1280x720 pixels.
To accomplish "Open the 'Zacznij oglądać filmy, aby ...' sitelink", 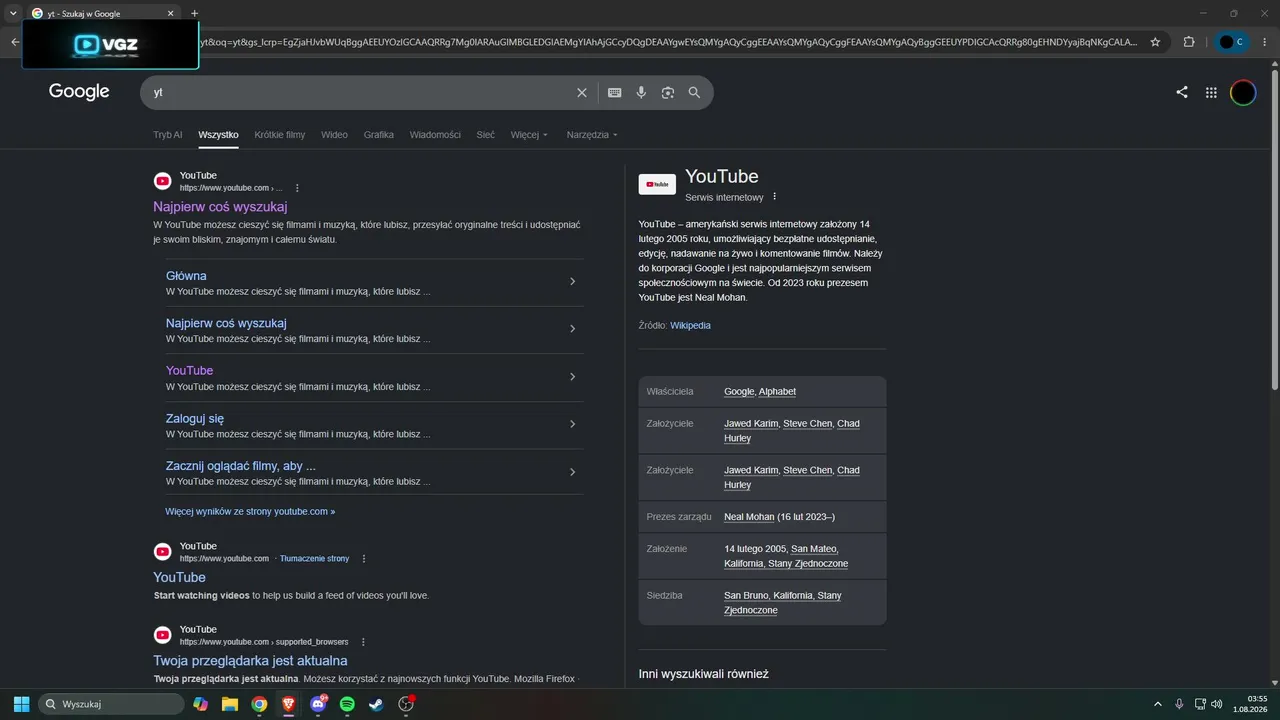I will click(241, 466).
